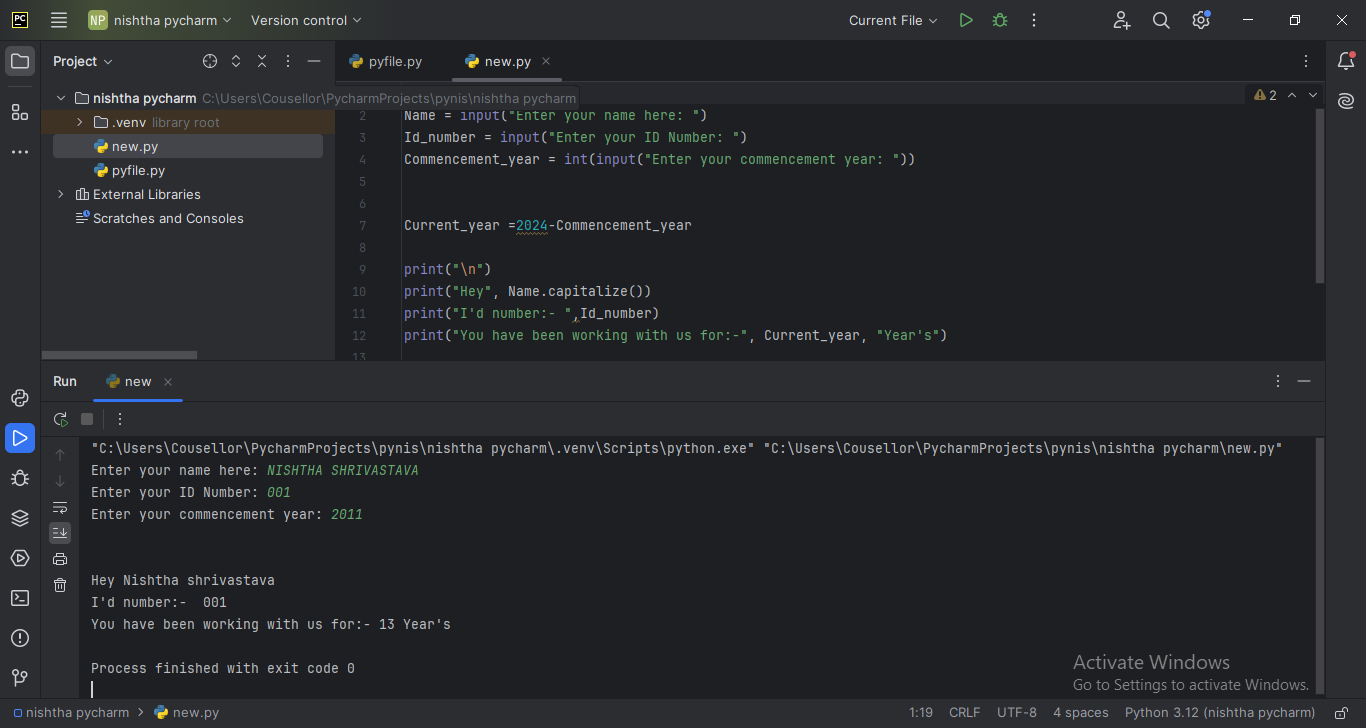Expand selected in Project panel header
The image size is (1366, 728).
click(x=236, y=61)
